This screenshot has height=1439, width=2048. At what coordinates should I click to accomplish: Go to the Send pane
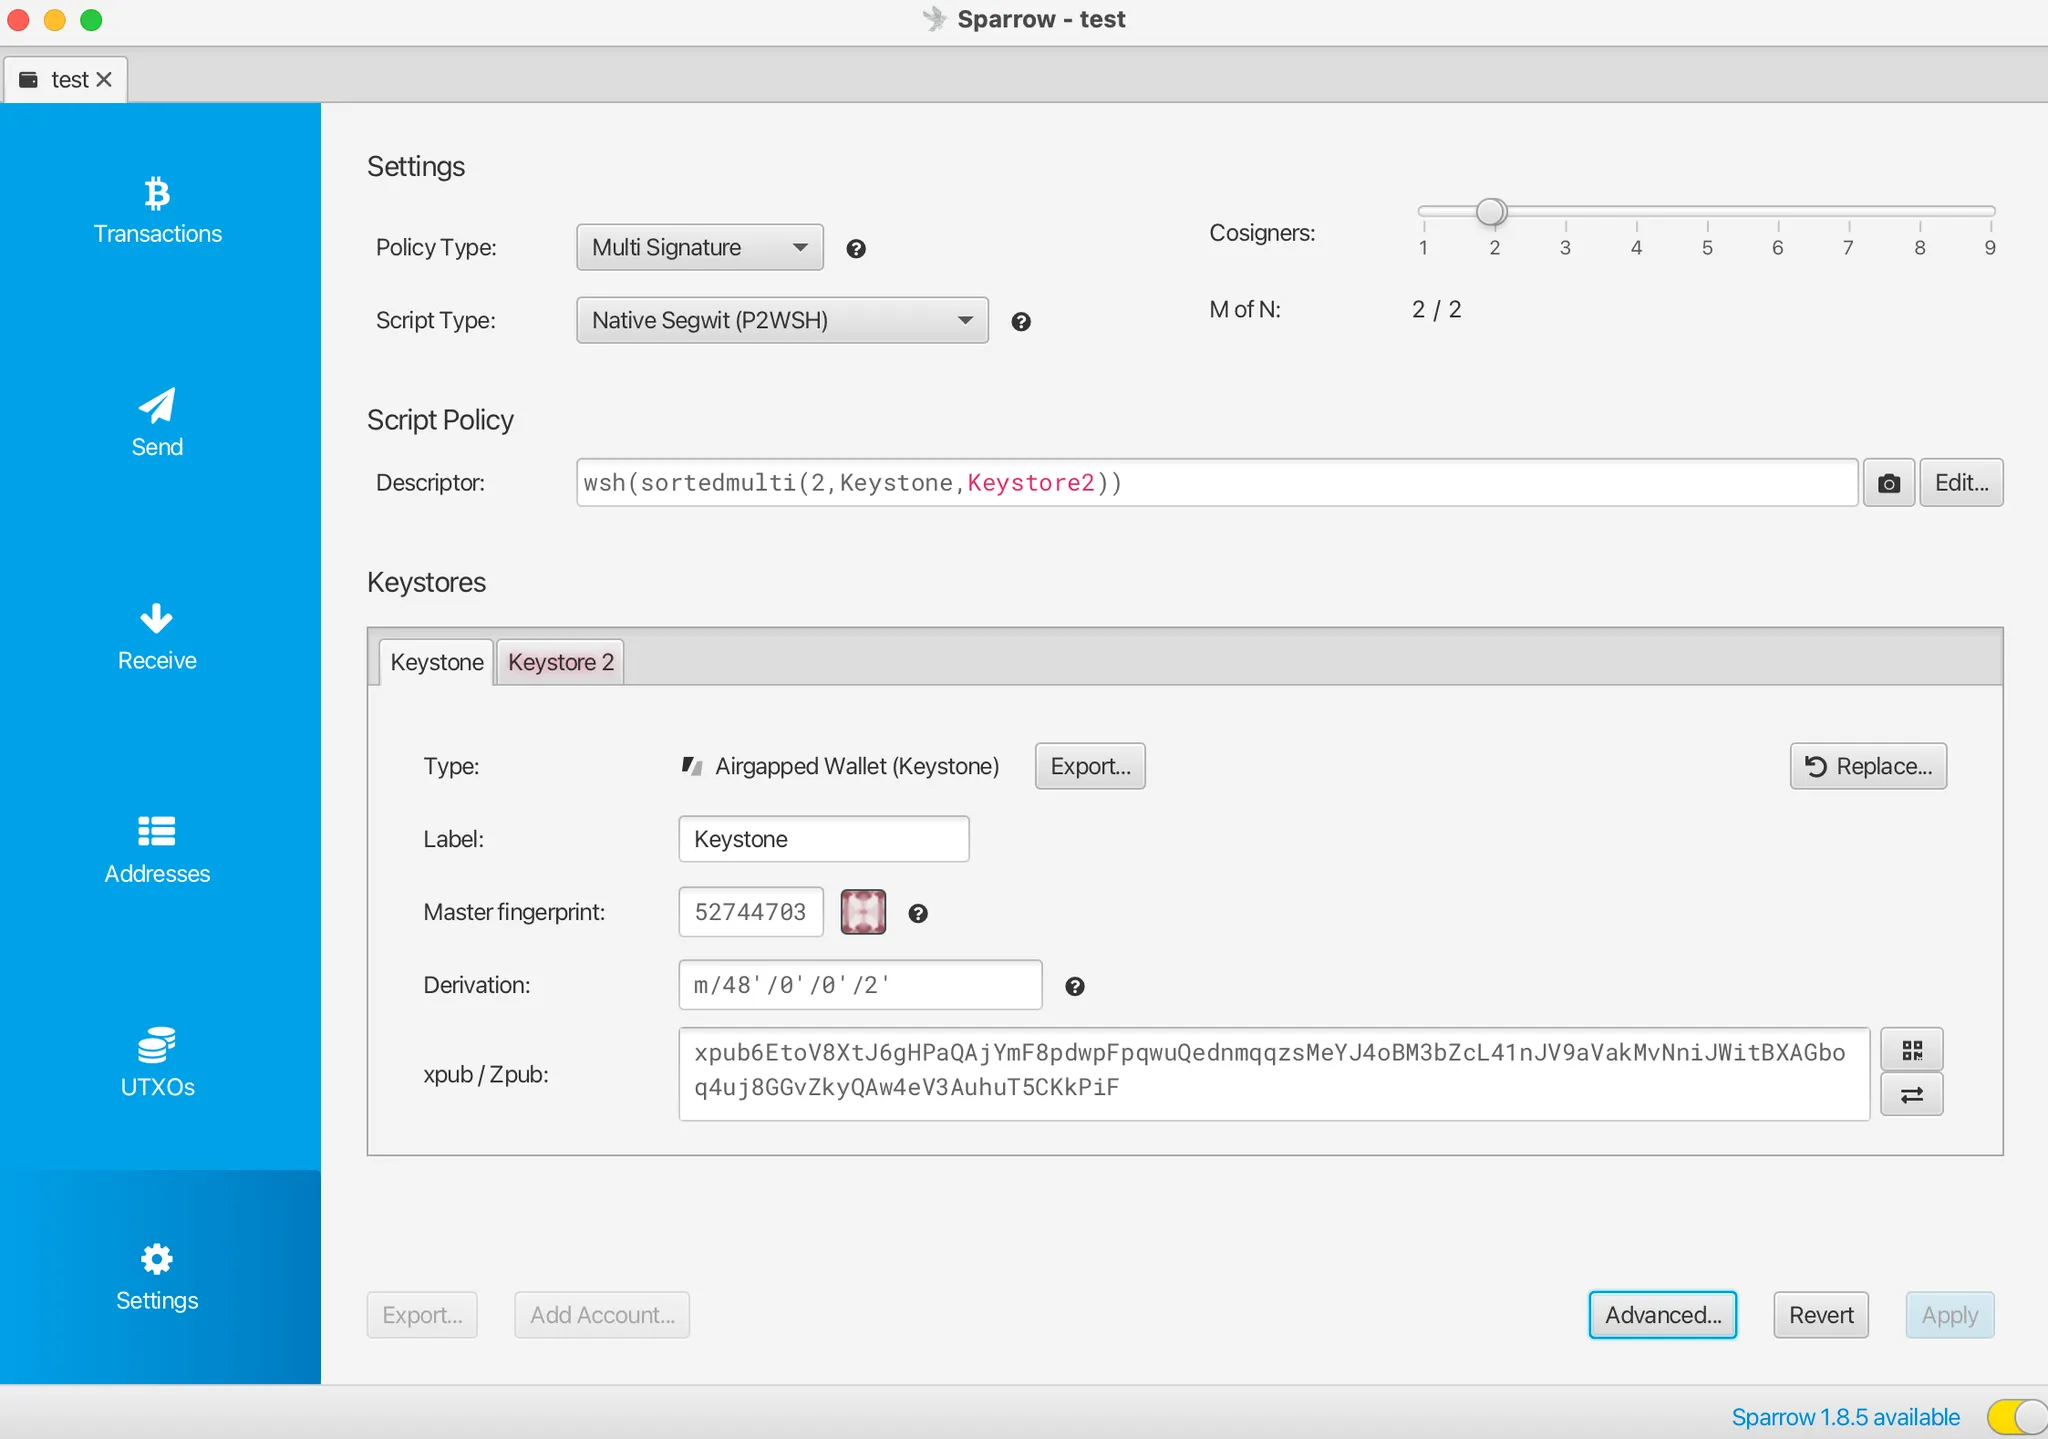coord(157,424)
